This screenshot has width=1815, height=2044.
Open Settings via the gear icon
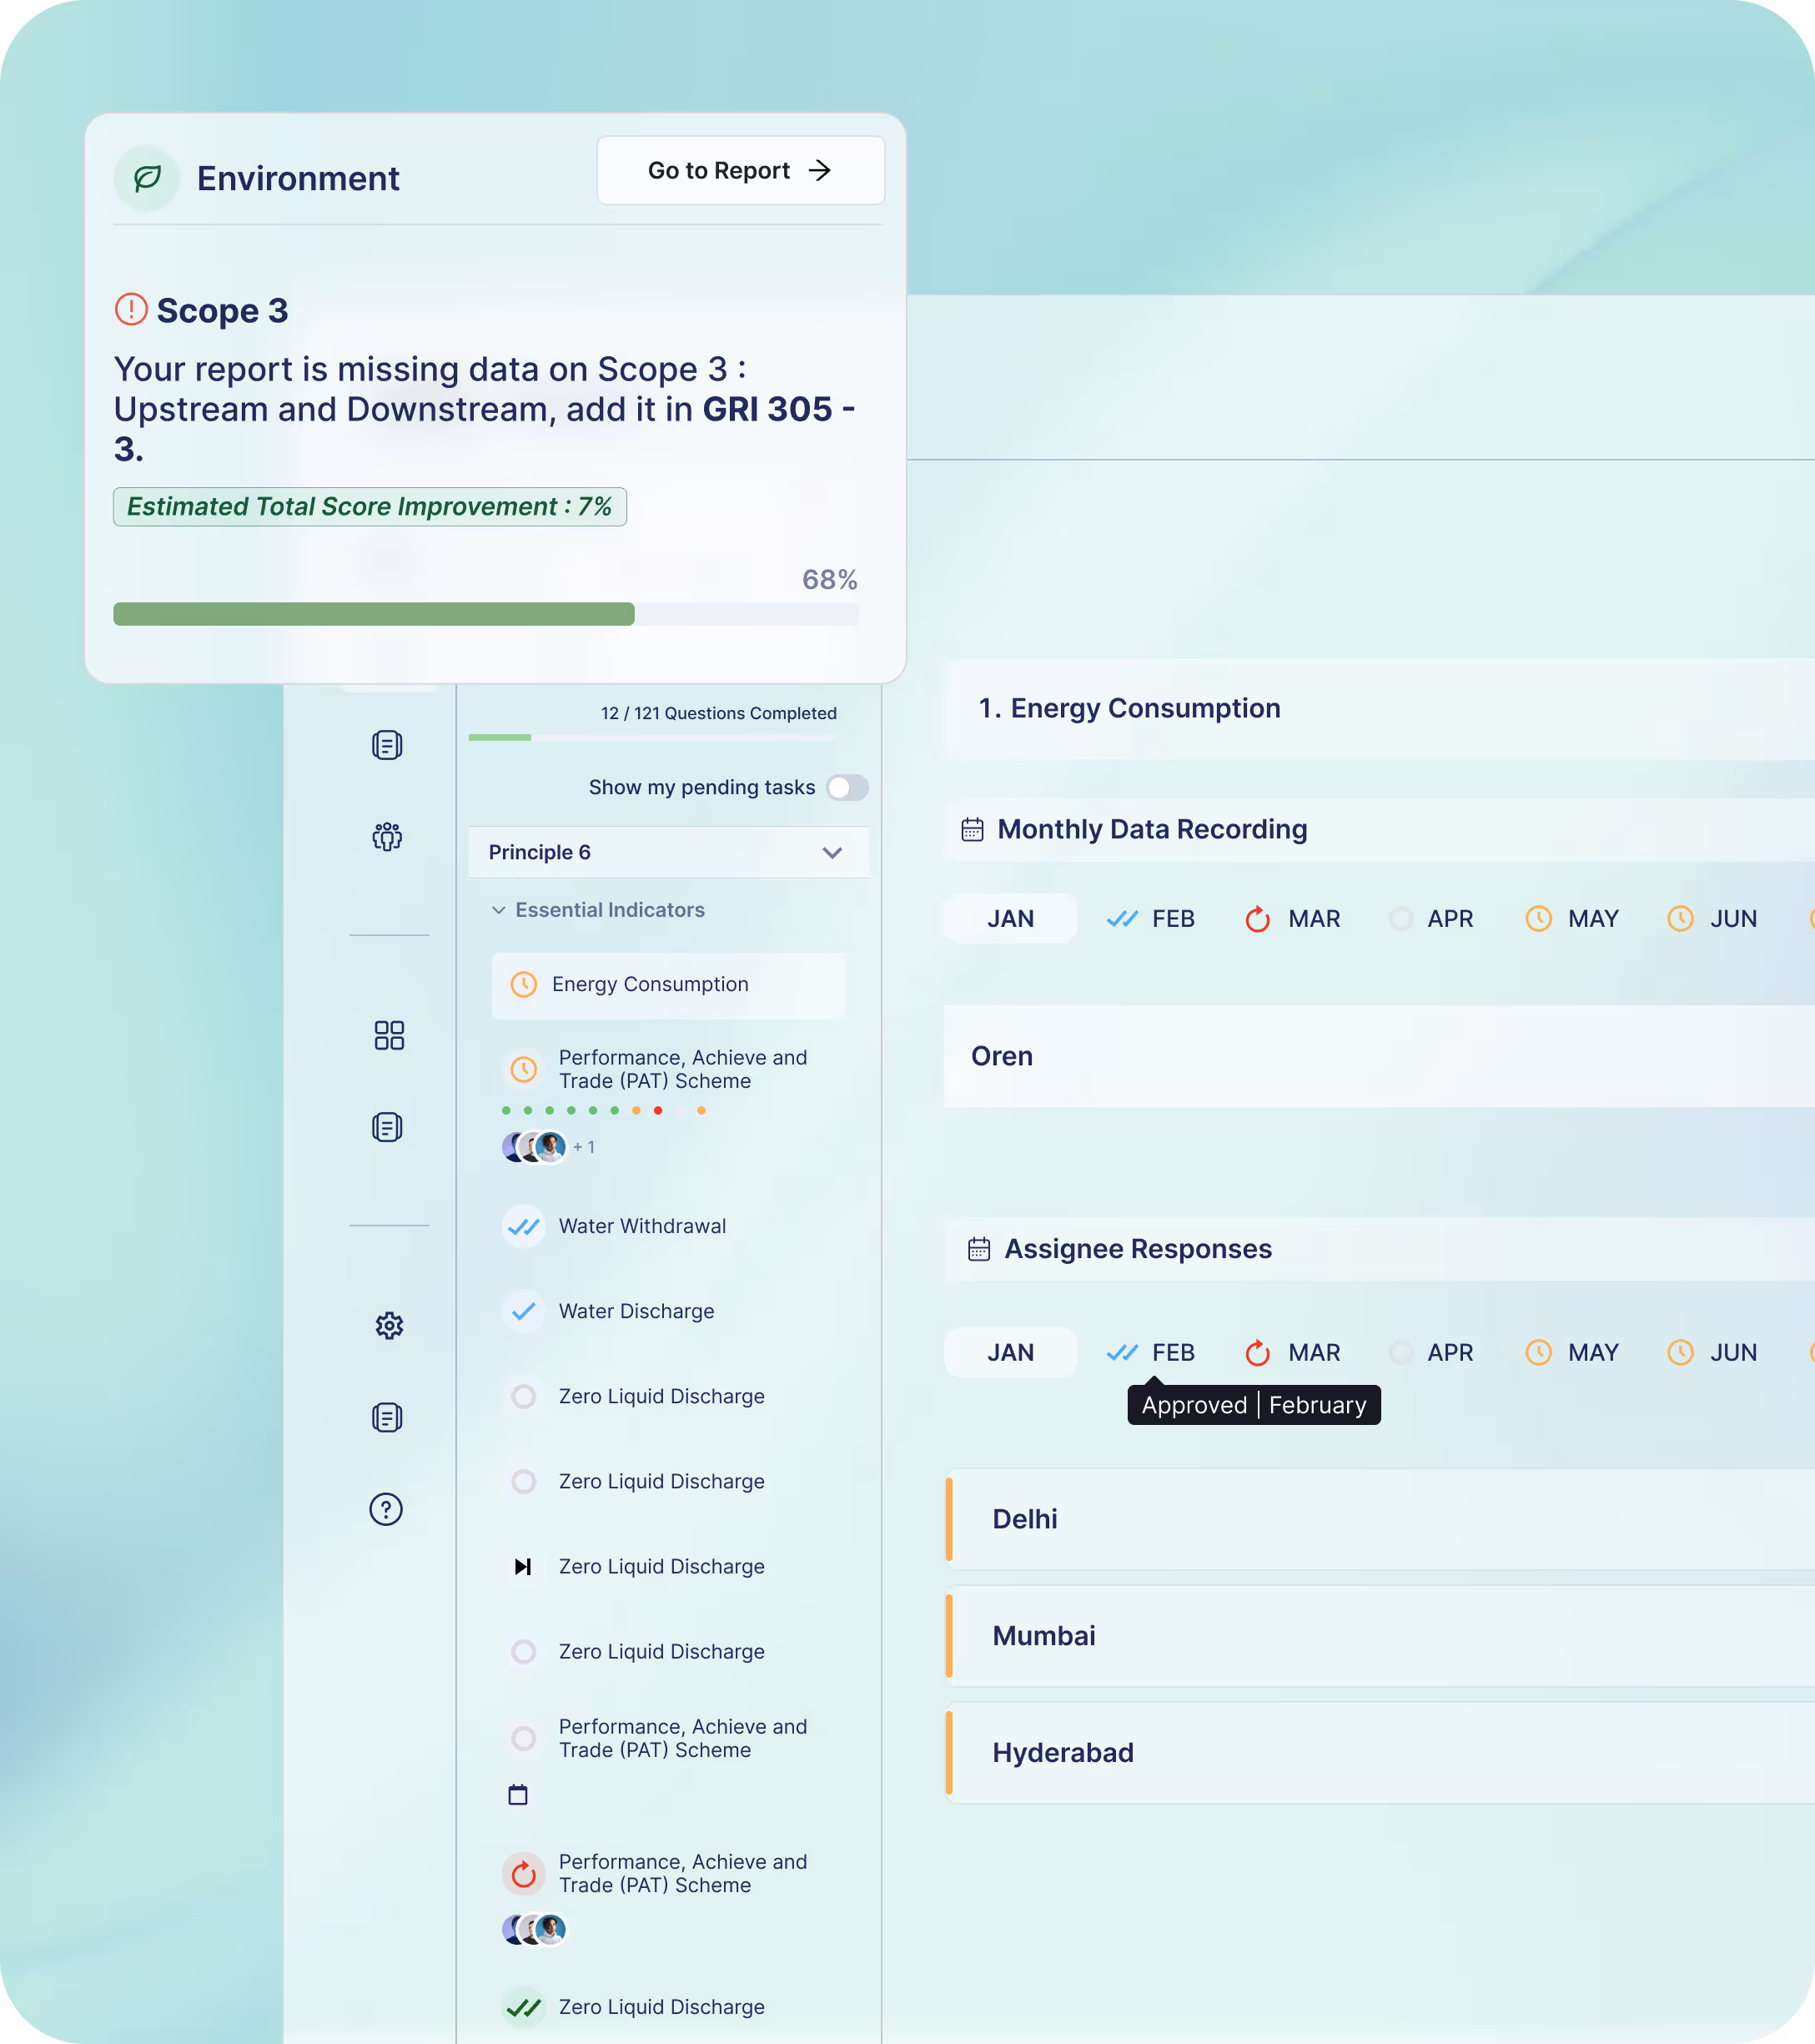pyautogui.click(x=389, y=1325)
